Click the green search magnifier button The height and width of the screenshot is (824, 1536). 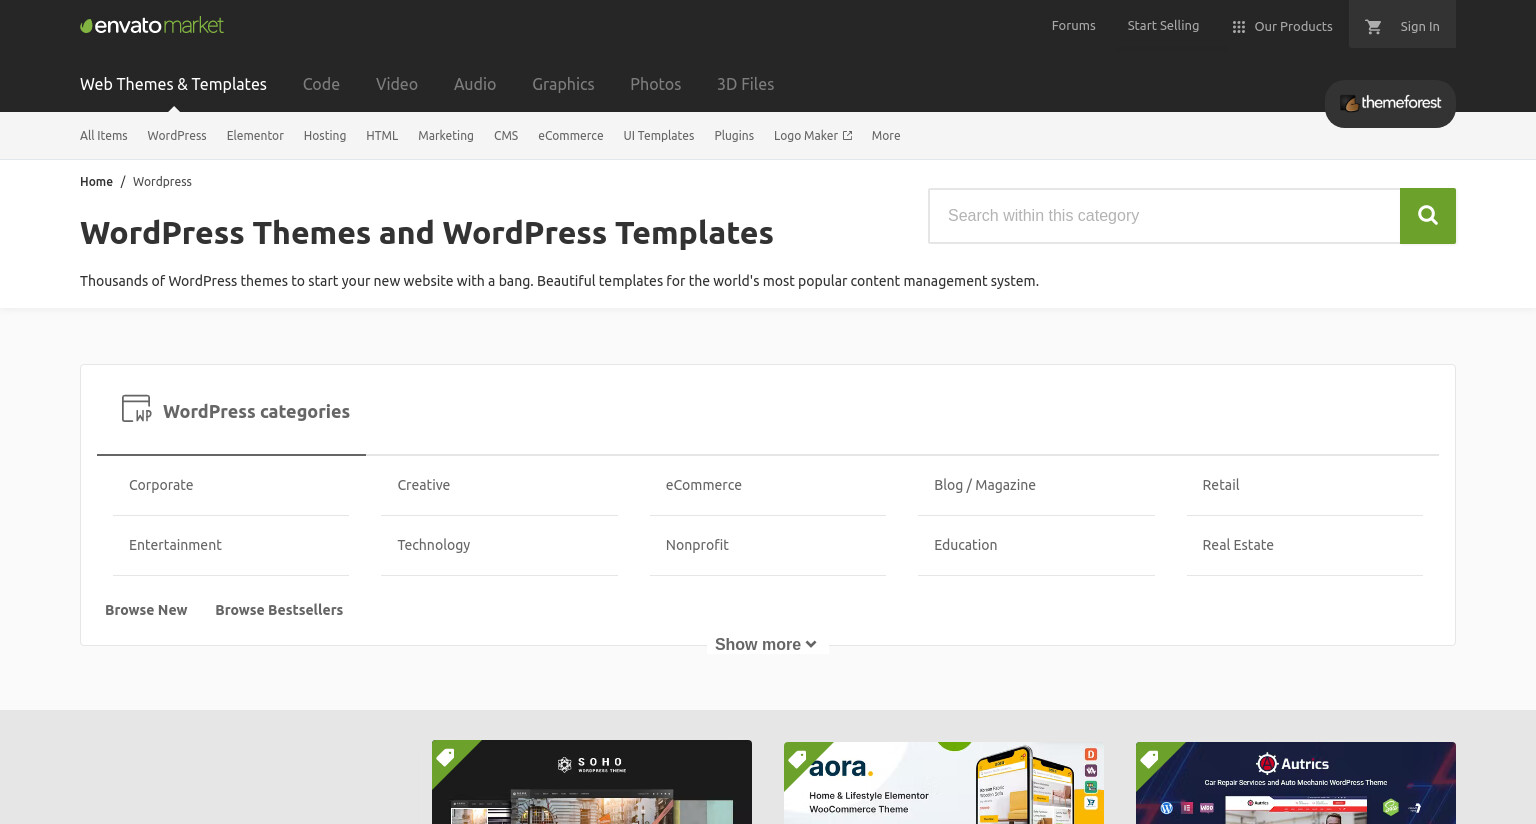click(x=1428, y=216)
